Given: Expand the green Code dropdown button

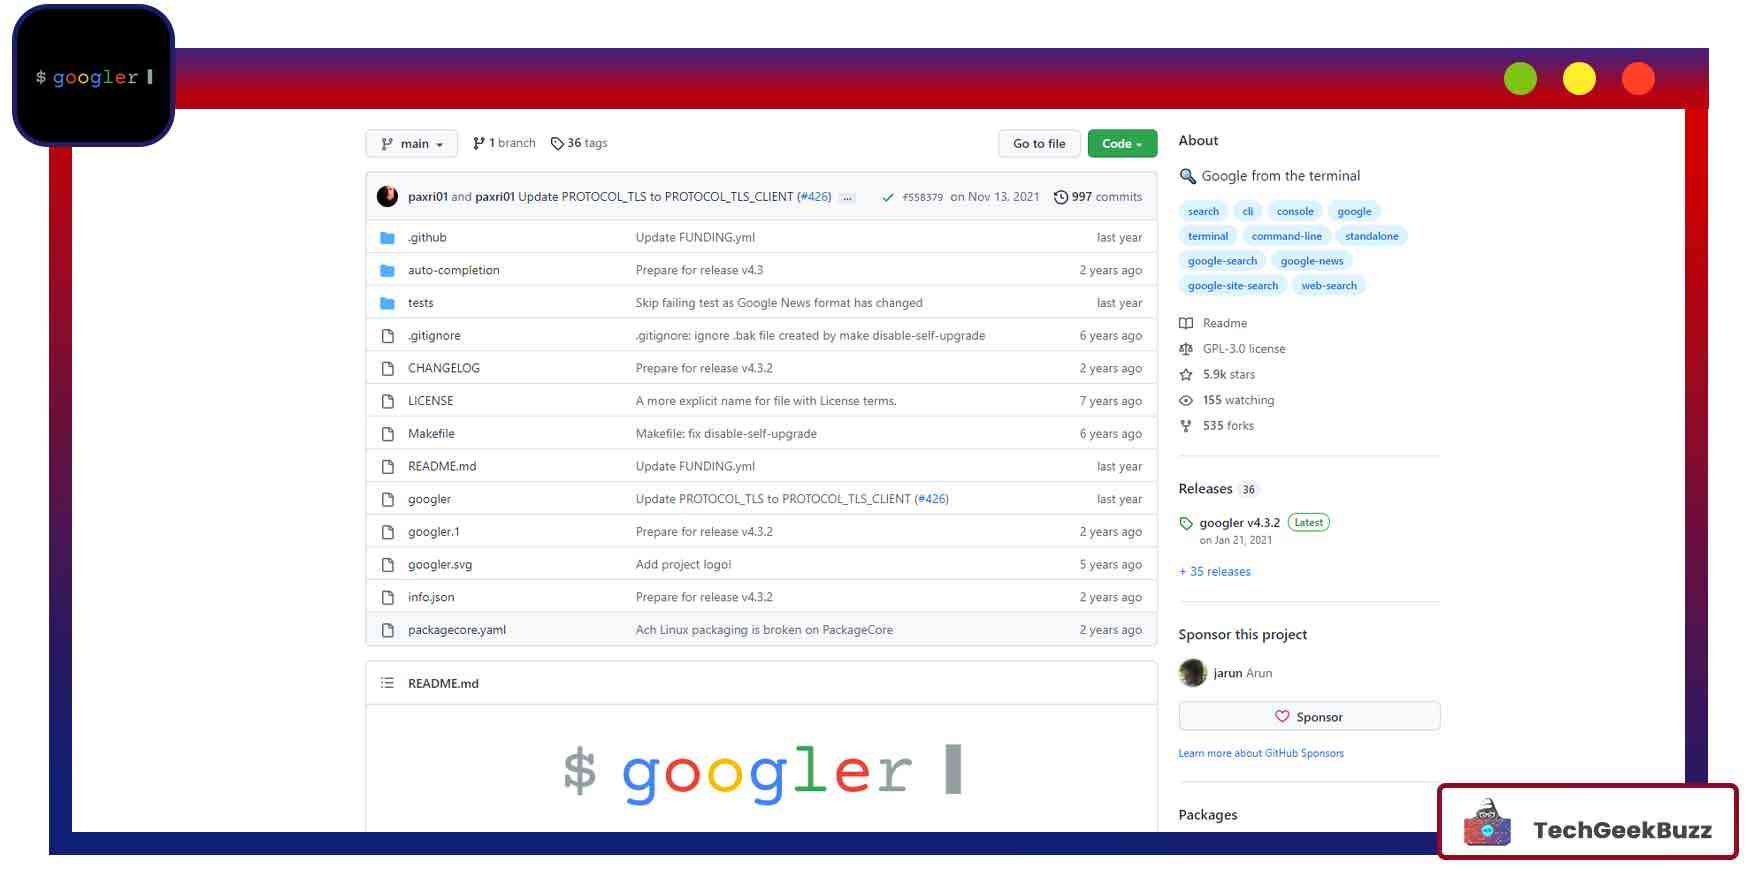Looking at the screenshot, I should tap(1121, 144).
